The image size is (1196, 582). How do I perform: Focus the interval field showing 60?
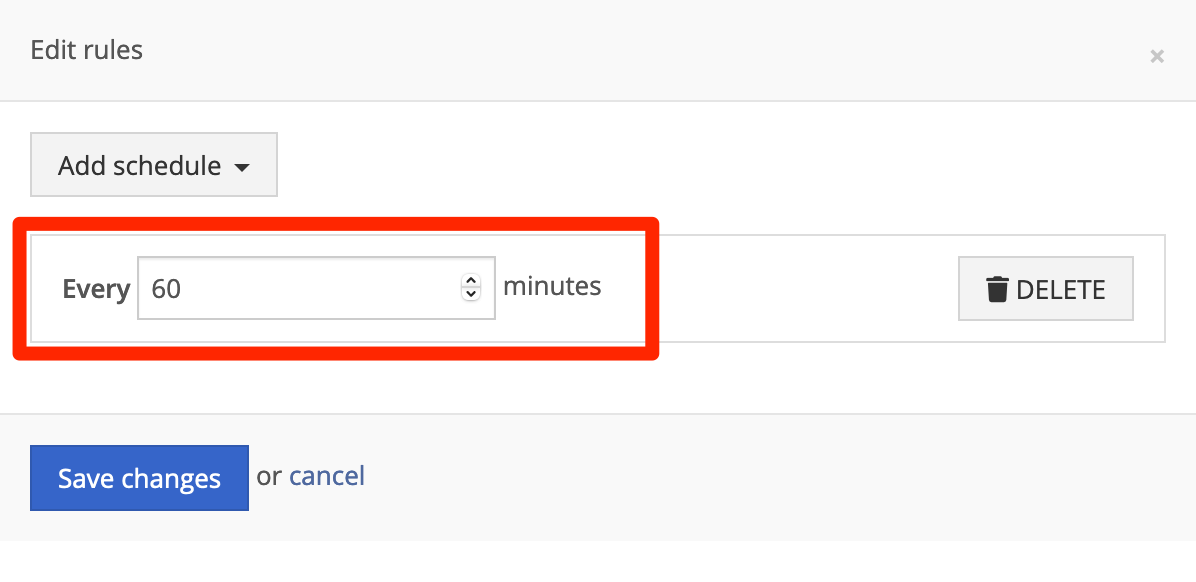pyautogui.click(x=317, y=288)
